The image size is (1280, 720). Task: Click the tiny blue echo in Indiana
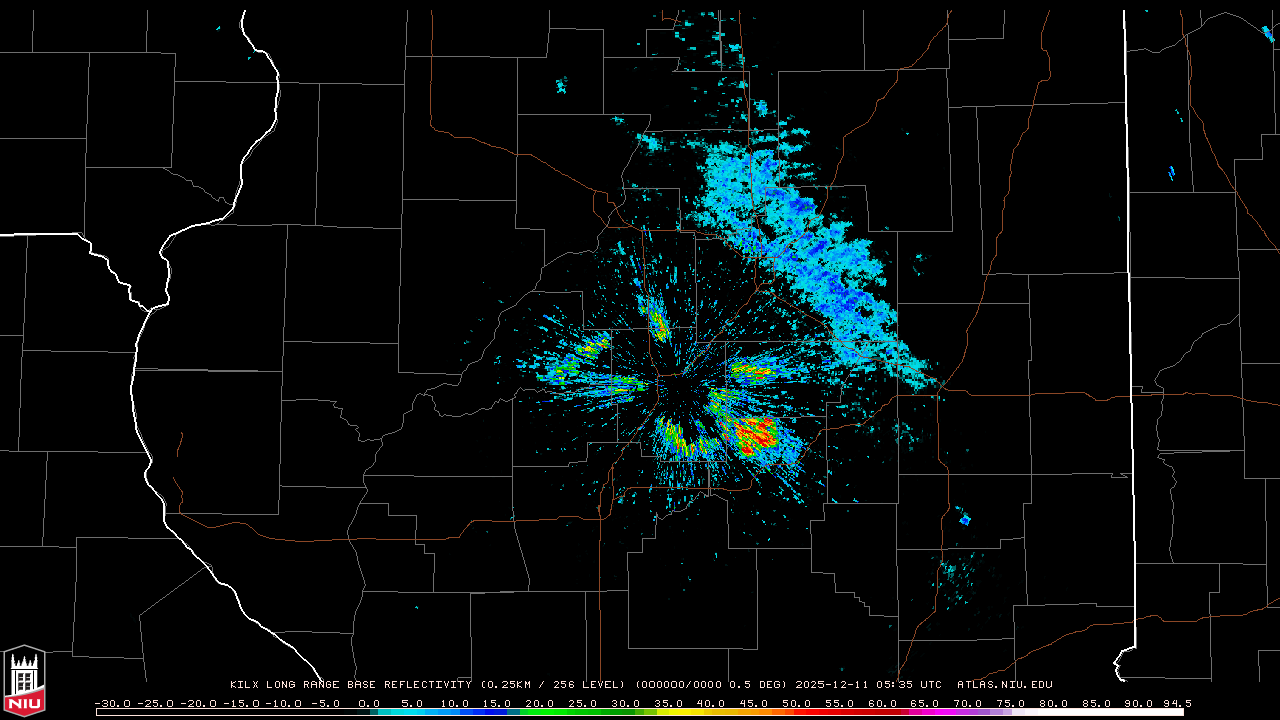pos(1171,173)
